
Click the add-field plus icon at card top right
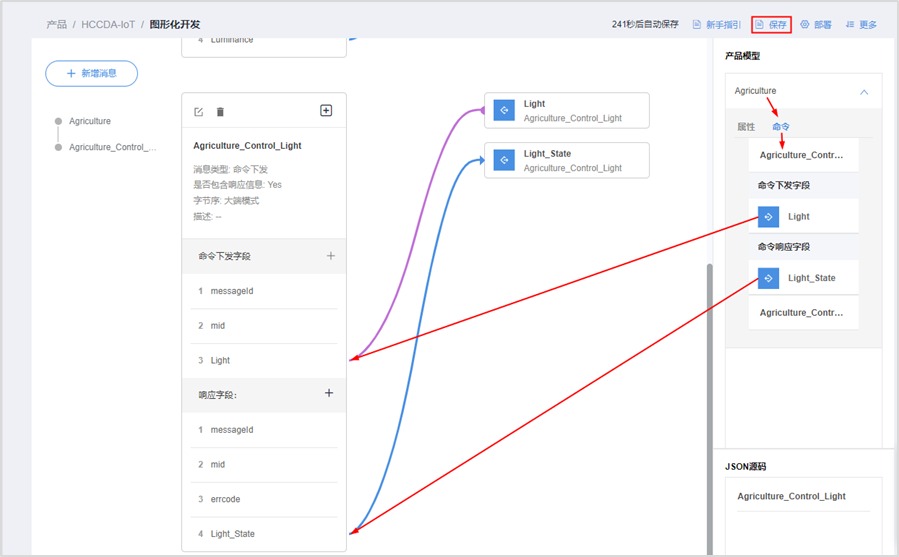point(326,111)
